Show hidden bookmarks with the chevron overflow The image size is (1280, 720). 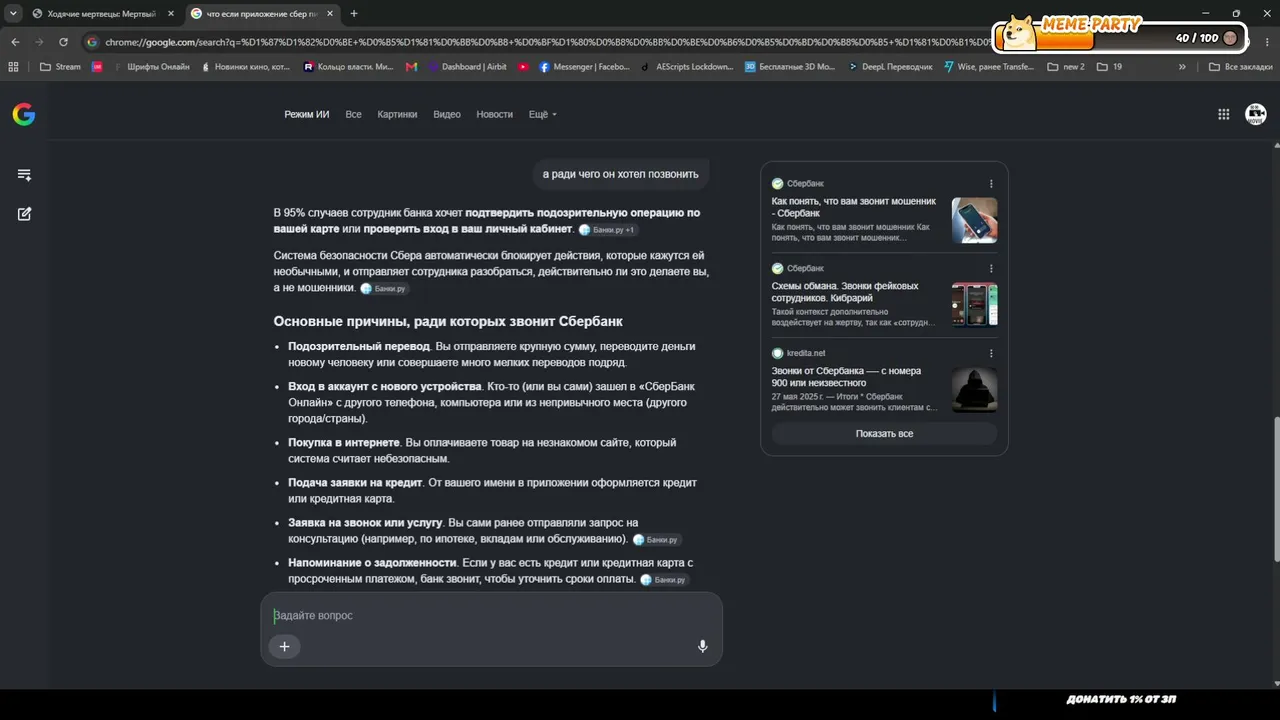pyautogui.click(x=1182, y=67)
